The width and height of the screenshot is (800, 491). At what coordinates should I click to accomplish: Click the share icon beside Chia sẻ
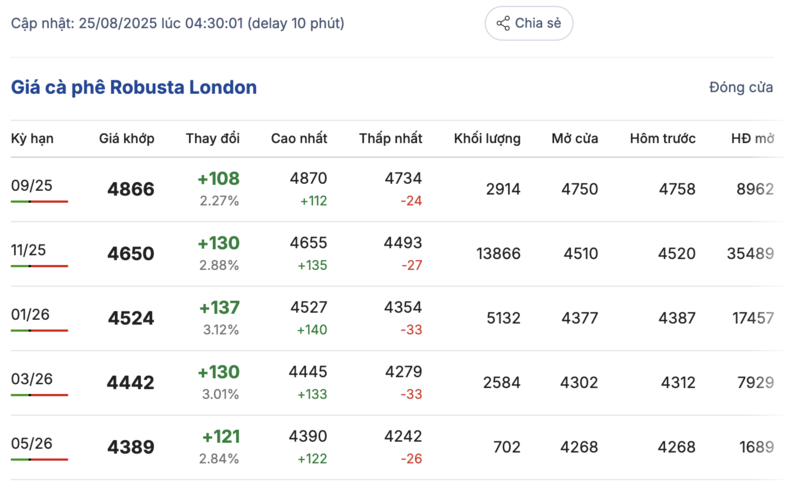pyautogui.click(x=503, y=23)
